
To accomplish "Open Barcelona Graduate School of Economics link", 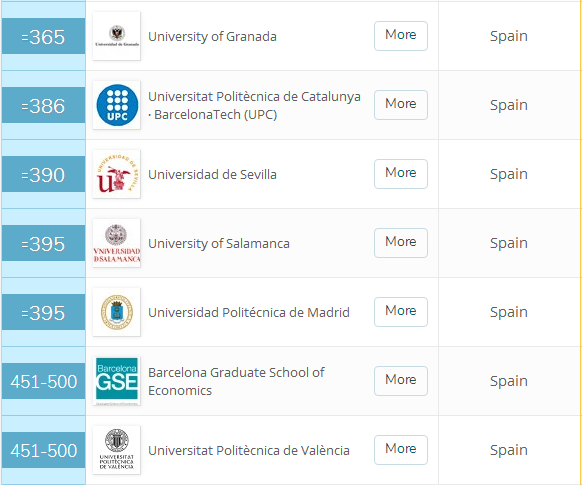I will [236, 381].
